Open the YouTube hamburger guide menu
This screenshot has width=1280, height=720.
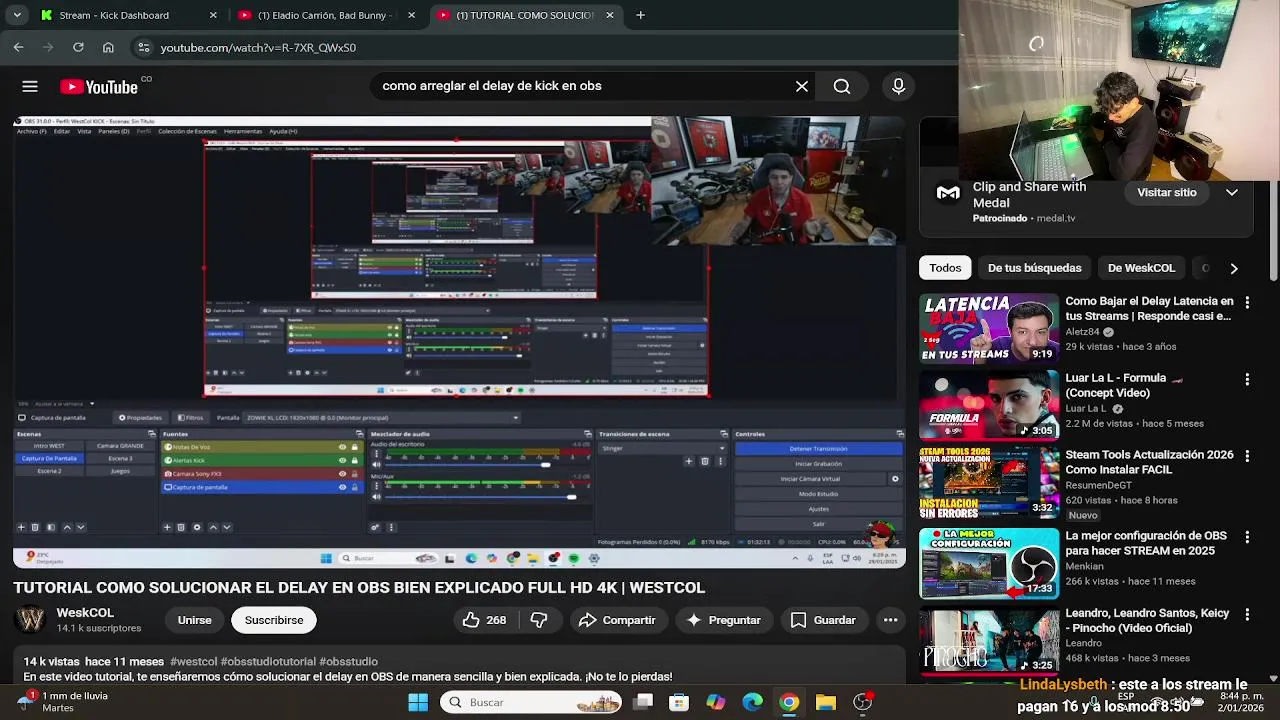pyautogui.click(x=30, y=87)
